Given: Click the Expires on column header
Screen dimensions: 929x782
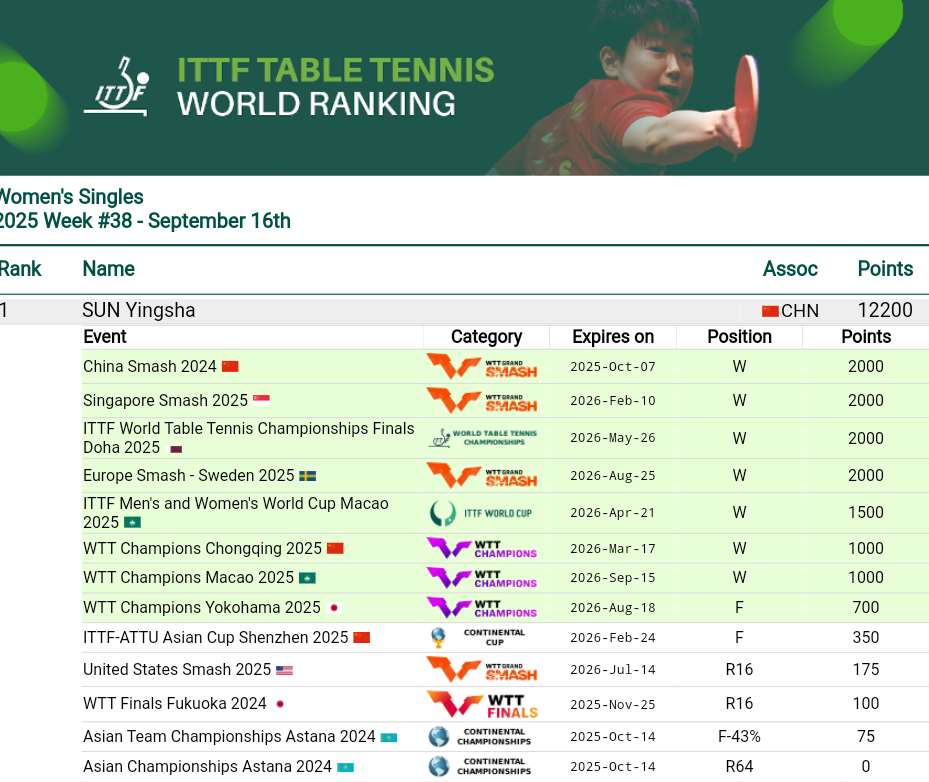Looking at the screenshot, I should [613, 336].
